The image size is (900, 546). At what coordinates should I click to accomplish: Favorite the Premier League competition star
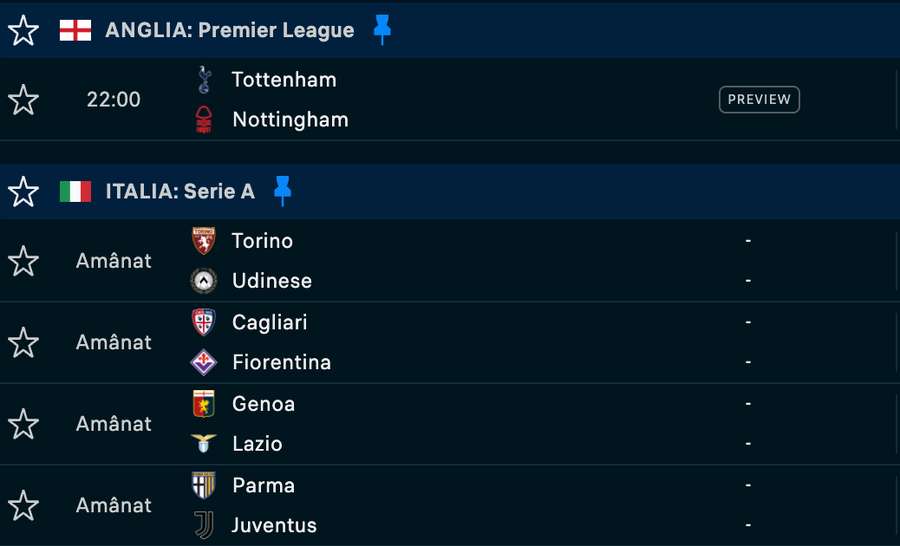click(23, 30)
